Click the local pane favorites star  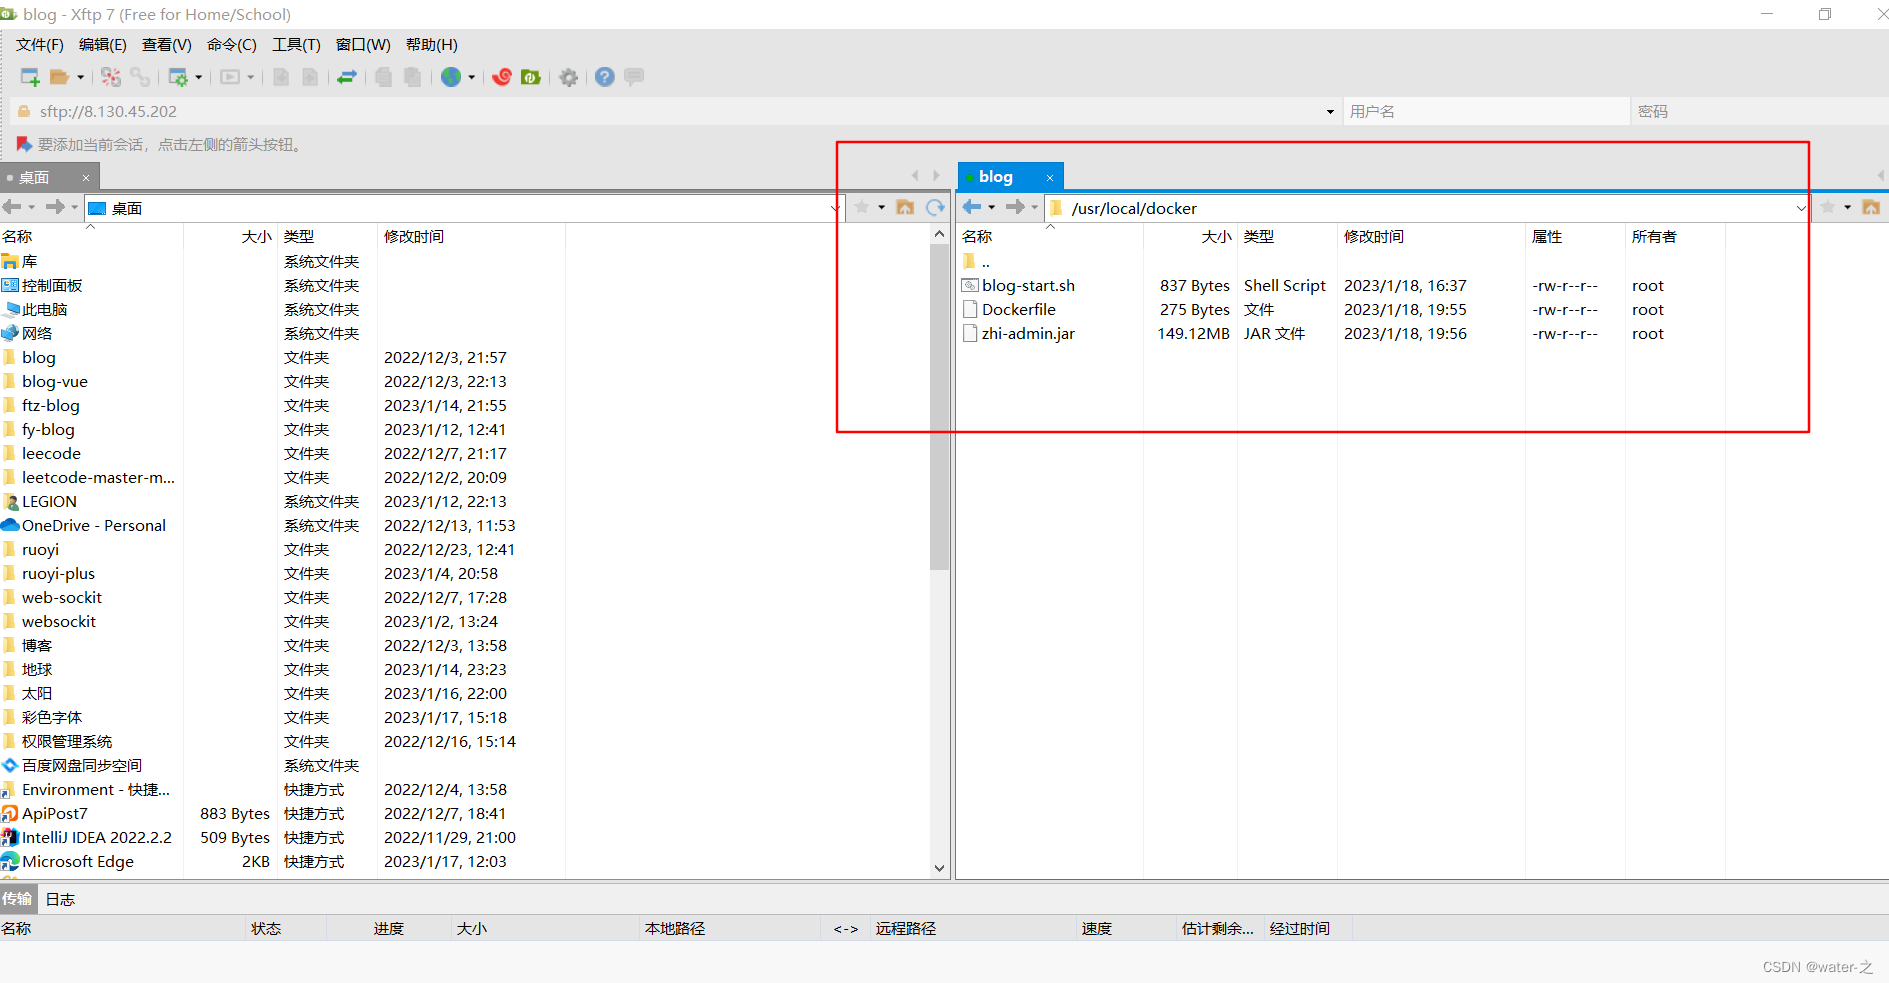tap(861, 207)
